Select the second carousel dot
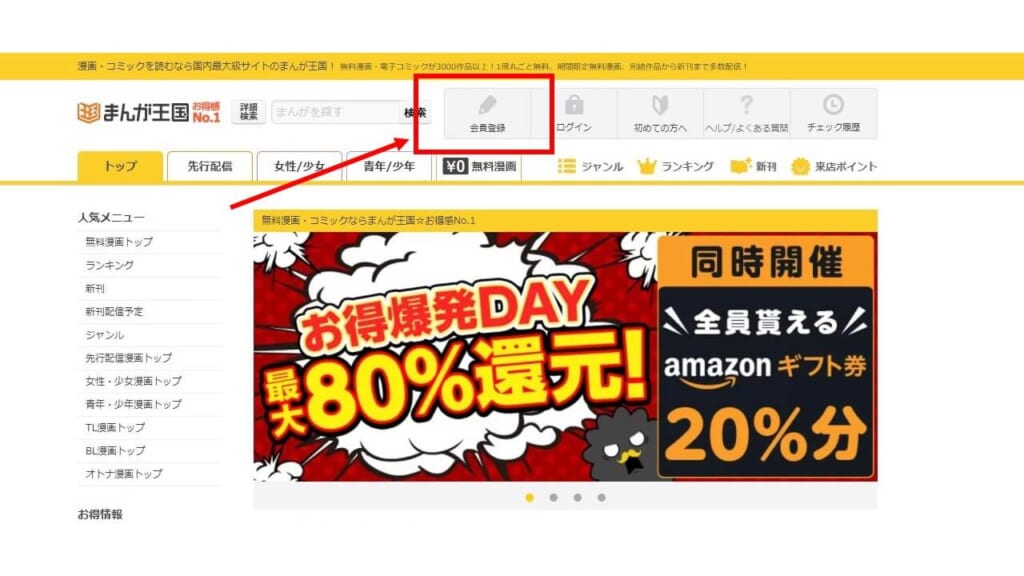Image resolution: width=1024 pixels, height=576 pixels. 553,498
